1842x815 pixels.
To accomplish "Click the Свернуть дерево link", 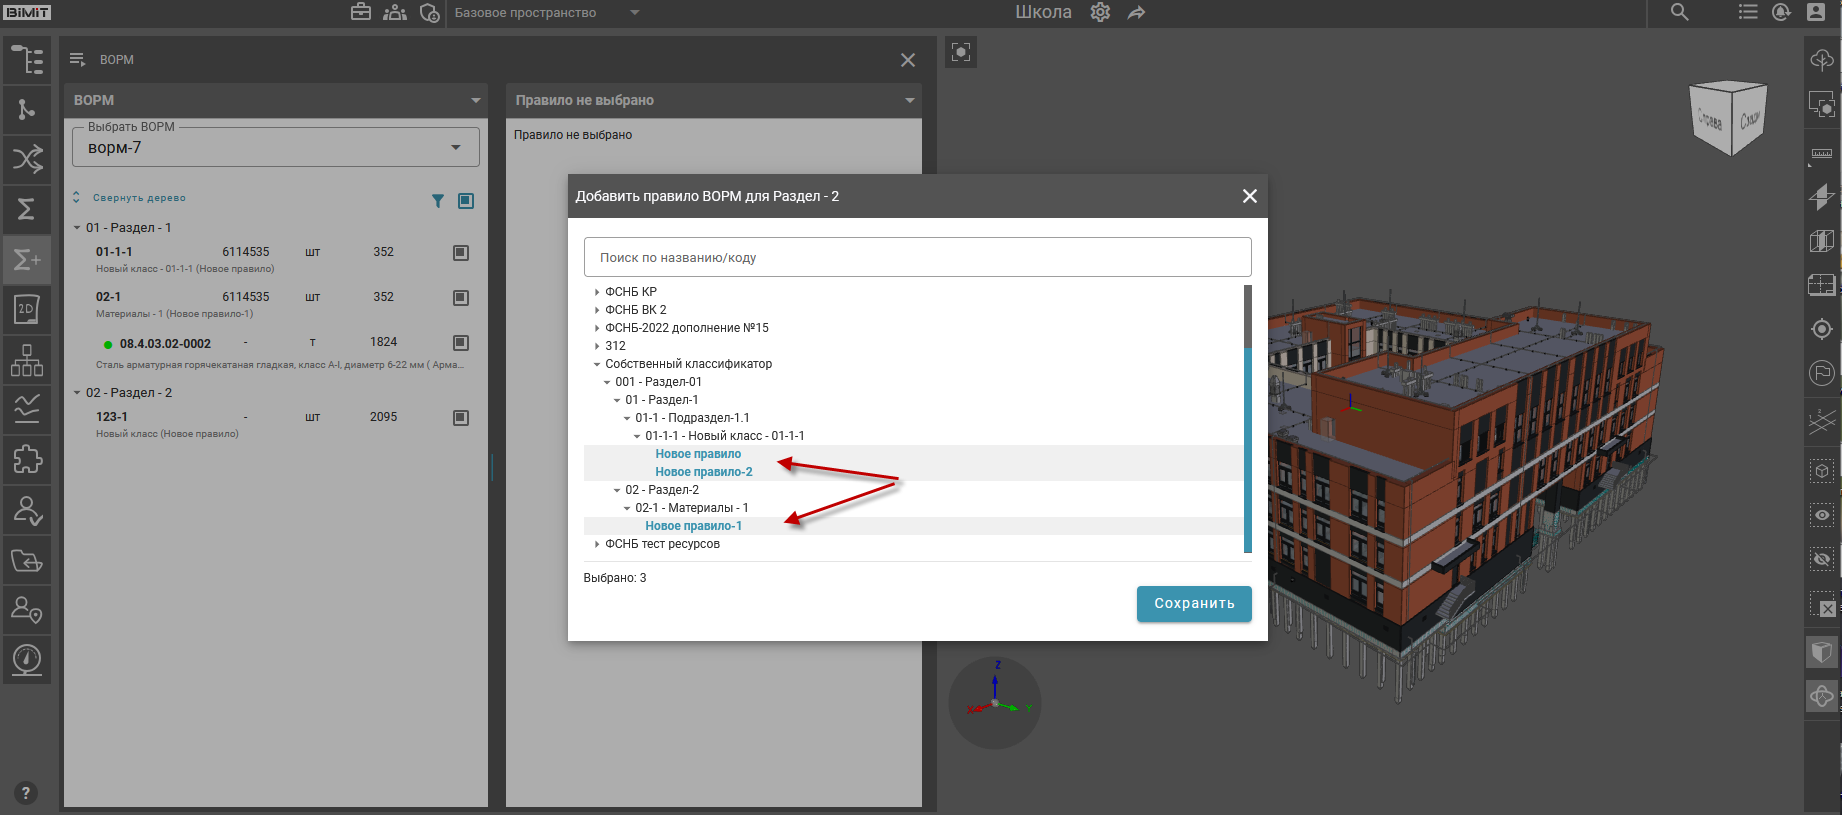I will (x=139, y=198).
